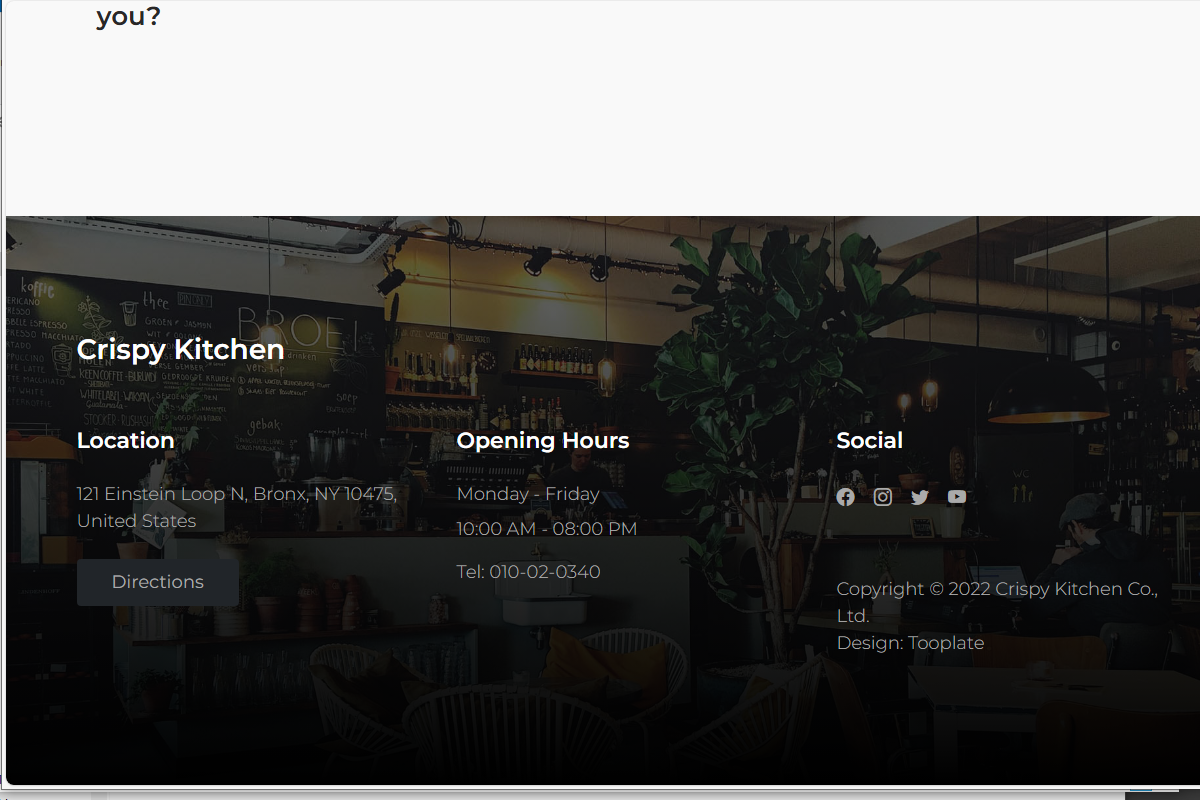This screenshot has width=1200, height=800.
Task: Click the Design: label in the footer
Action: click(x=870, y=643)
